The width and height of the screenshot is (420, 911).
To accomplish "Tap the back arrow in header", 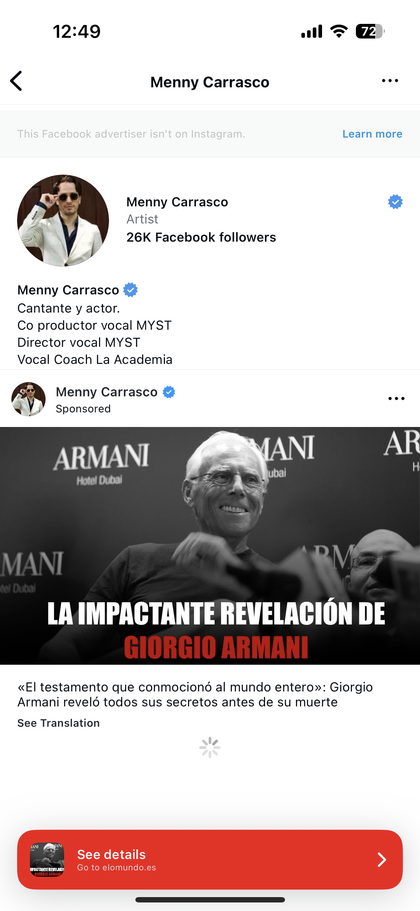I will click(x=16, y=81).
